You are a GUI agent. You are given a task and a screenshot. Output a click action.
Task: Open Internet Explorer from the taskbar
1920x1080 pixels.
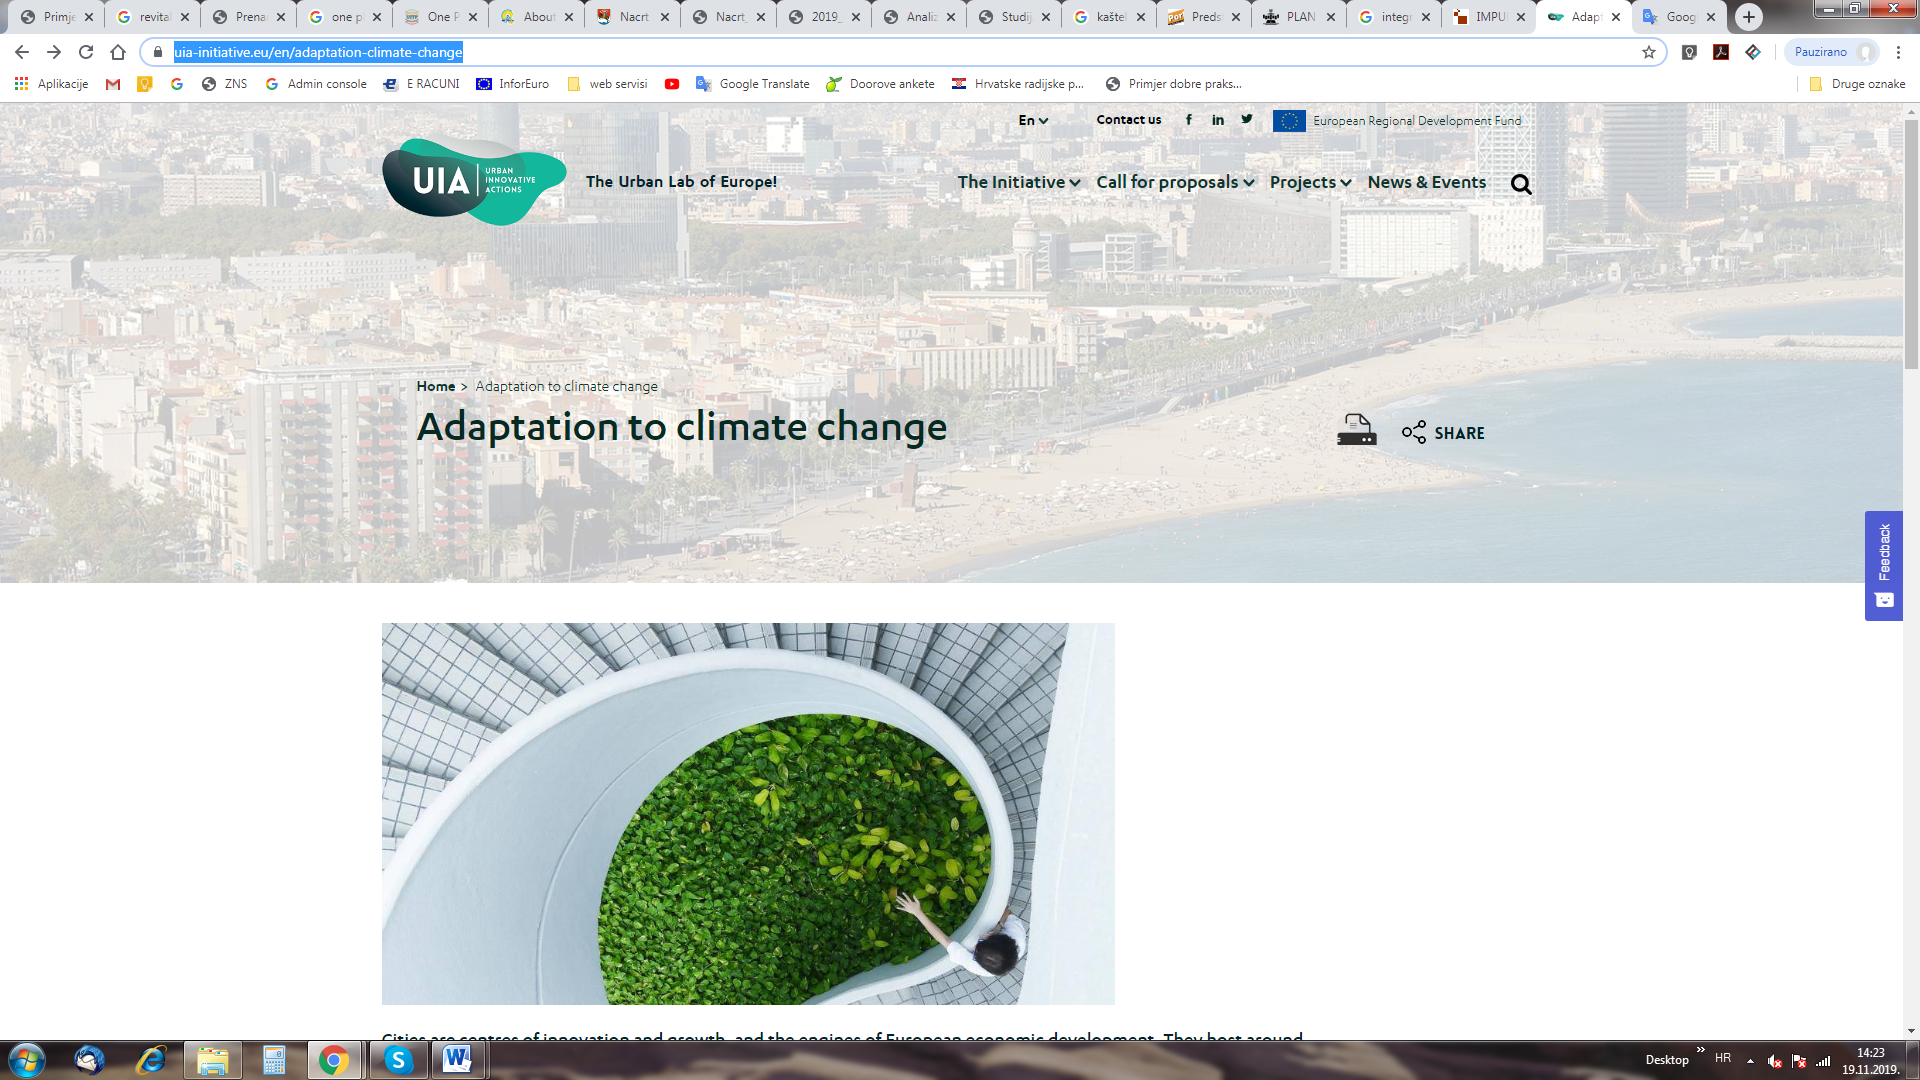(151, 1060)
